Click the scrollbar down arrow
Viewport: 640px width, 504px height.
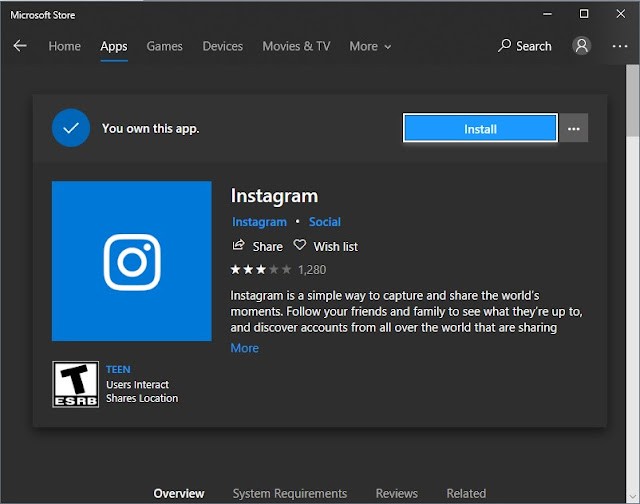pyautogui.click(x=633, y=497)
